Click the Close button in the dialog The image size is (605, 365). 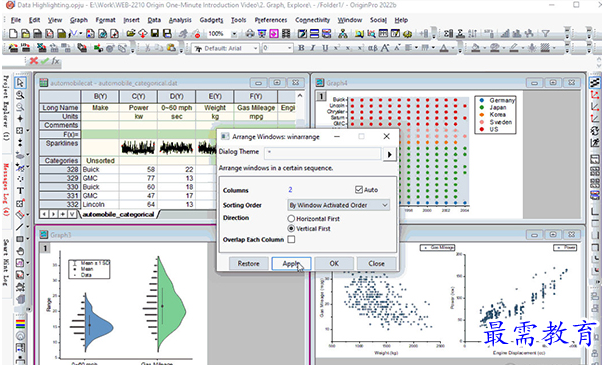[376, 264]
